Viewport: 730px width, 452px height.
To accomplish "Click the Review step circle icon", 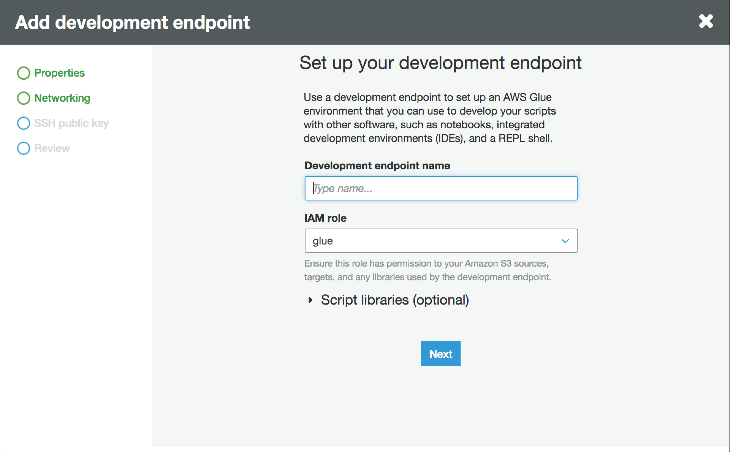I will [x=24, y=148].
